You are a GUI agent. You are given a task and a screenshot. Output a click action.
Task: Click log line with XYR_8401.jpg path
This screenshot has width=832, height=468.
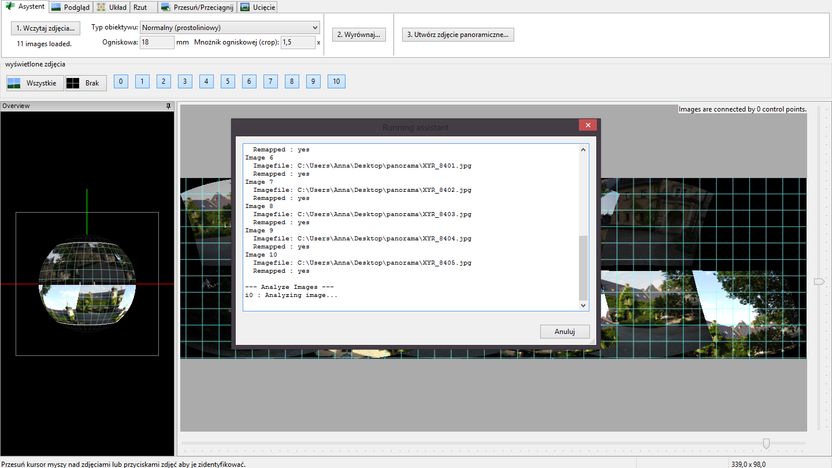[362, 166]
